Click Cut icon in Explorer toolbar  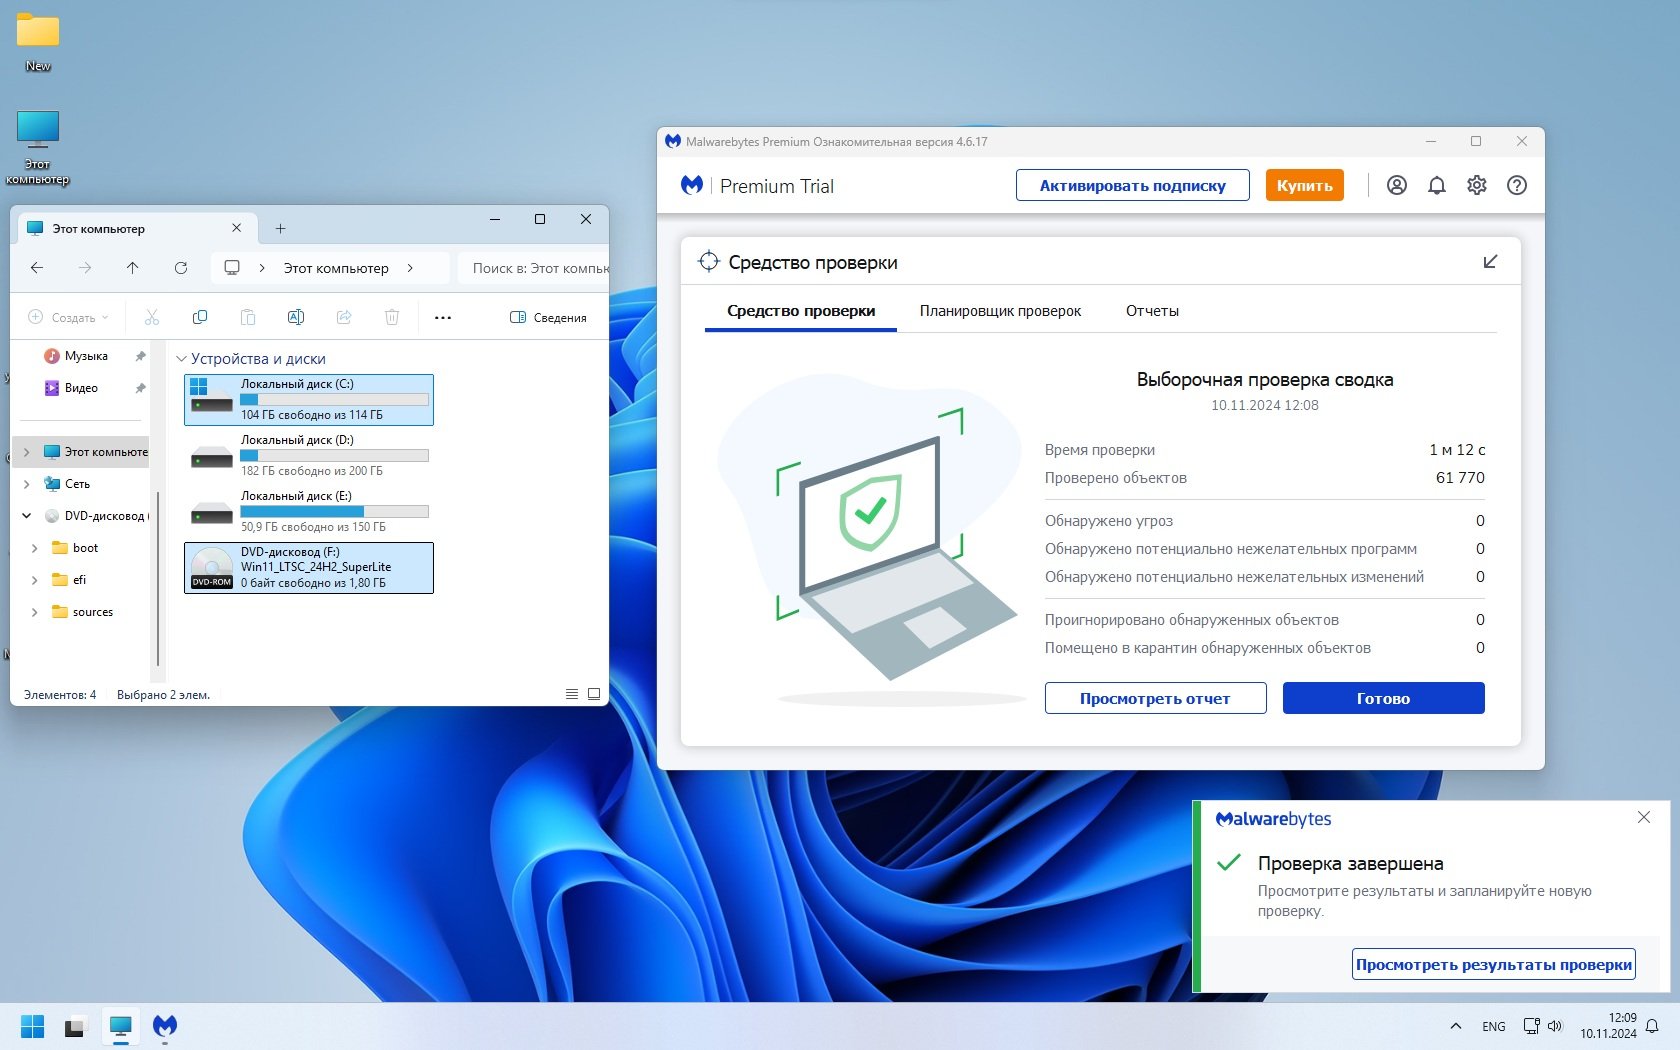[152, 317]
